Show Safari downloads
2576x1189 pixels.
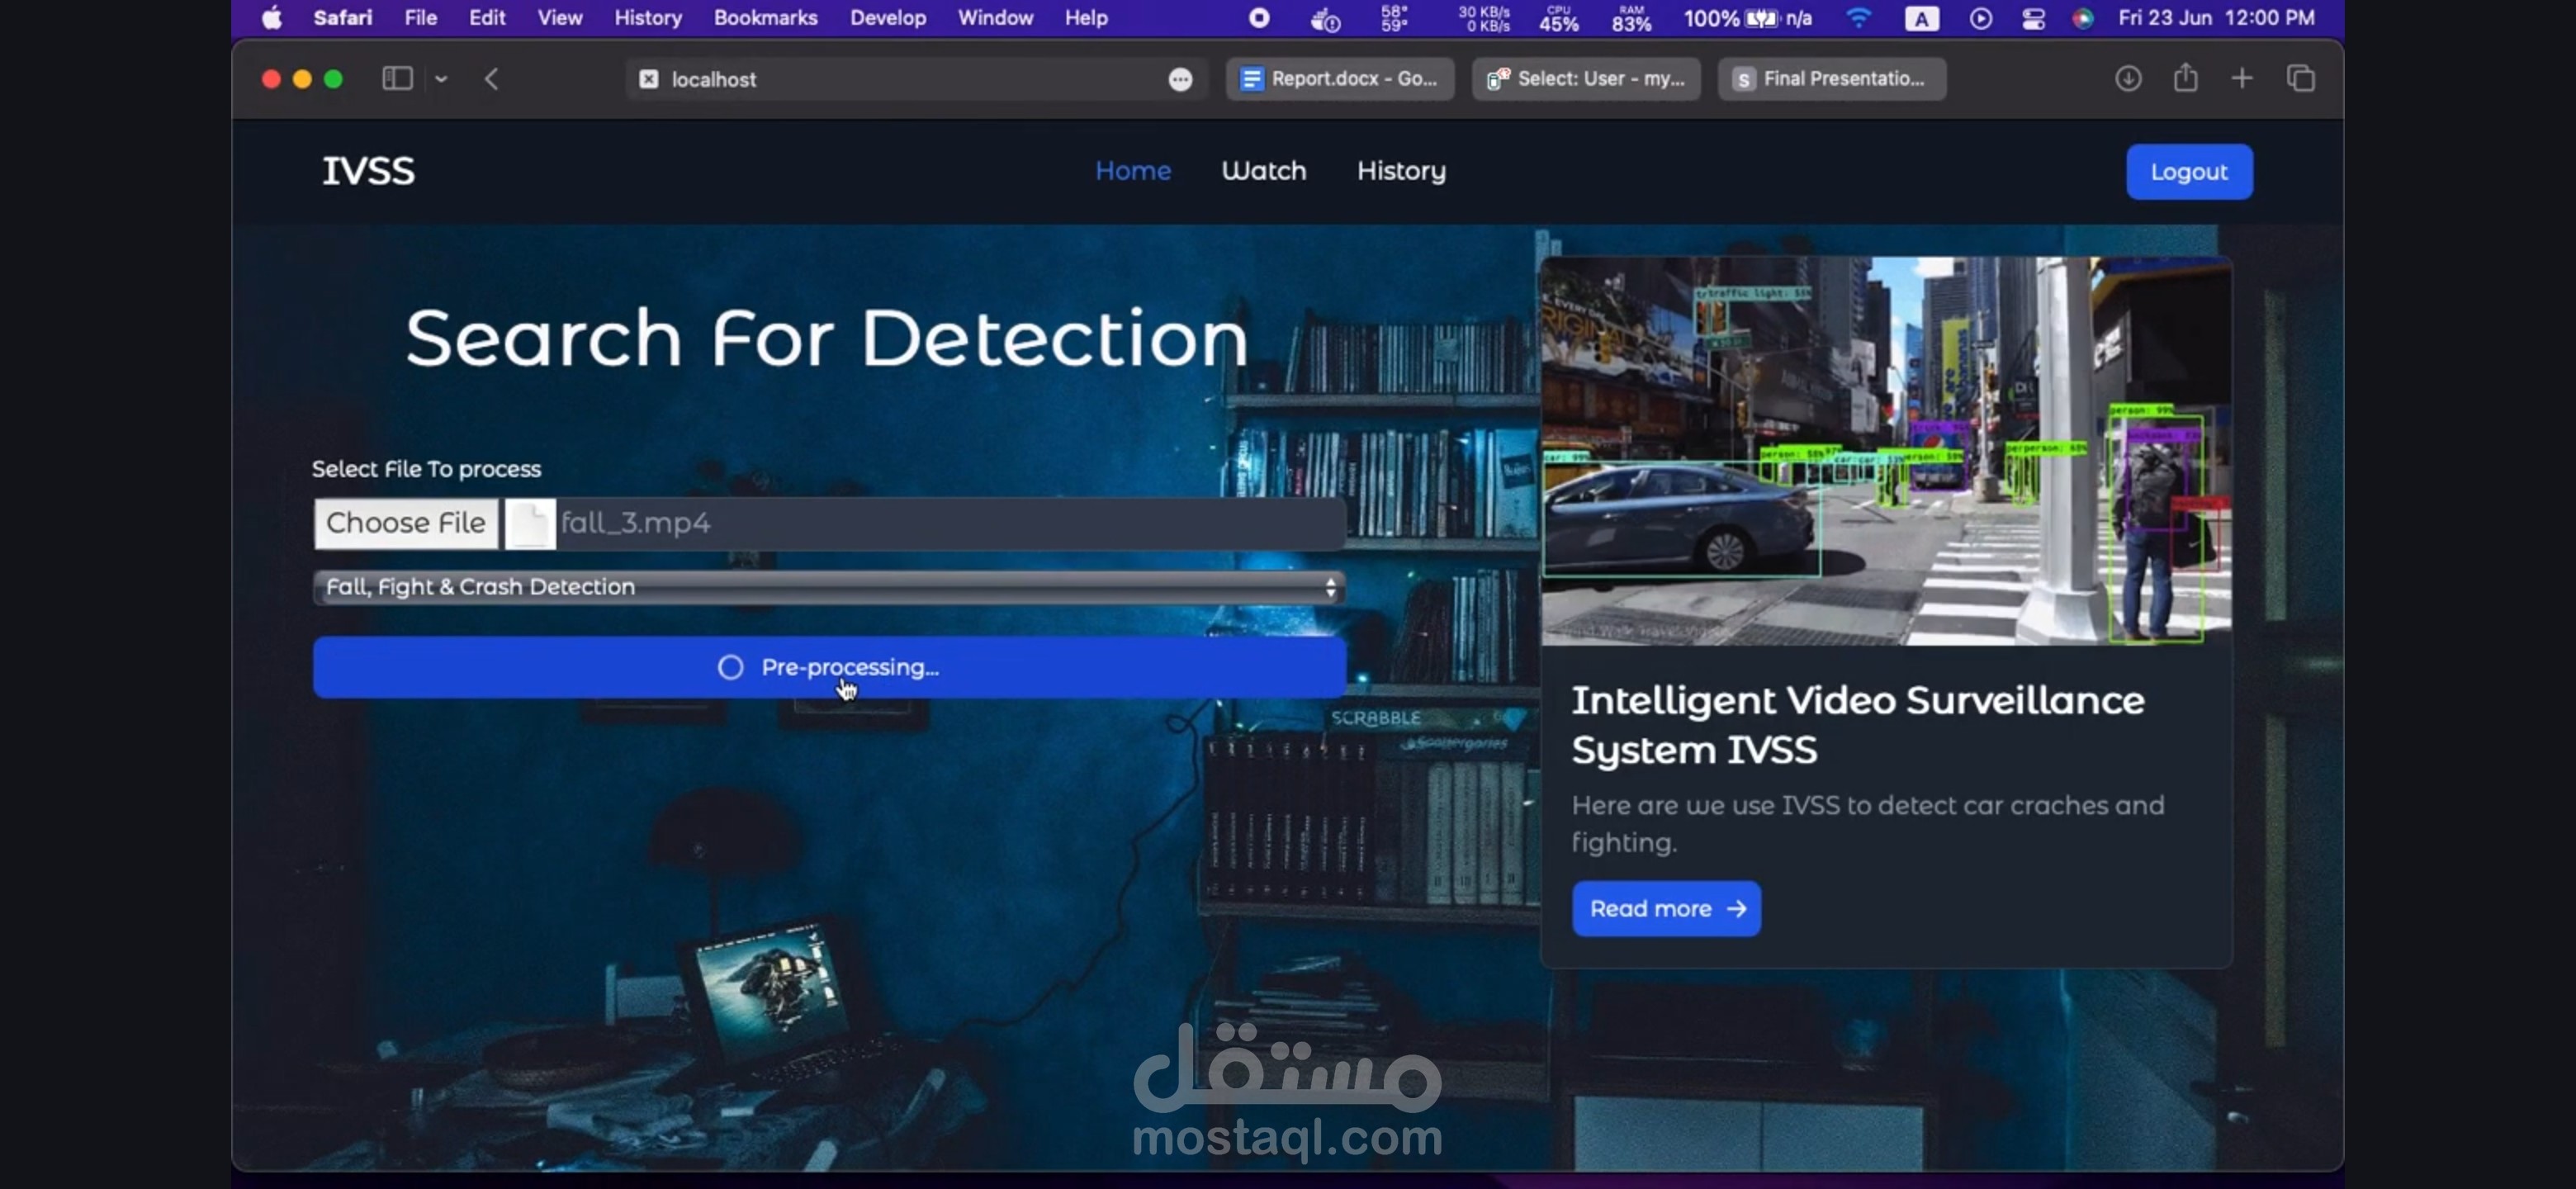[2128, 78]
